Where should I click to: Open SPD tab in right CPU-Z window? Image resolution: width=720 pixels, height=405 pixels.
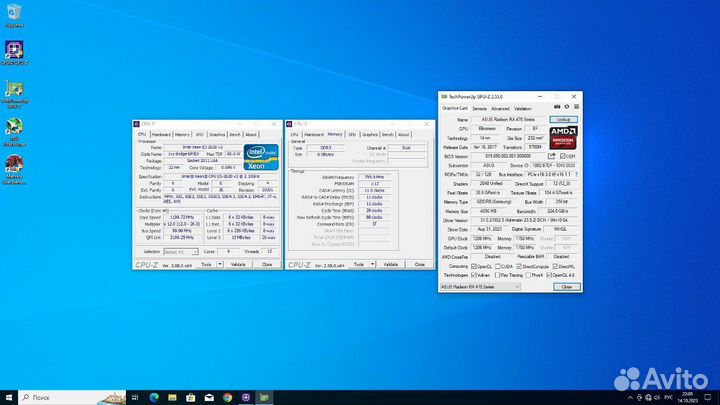pyautogui.click(x=352, y=135)
